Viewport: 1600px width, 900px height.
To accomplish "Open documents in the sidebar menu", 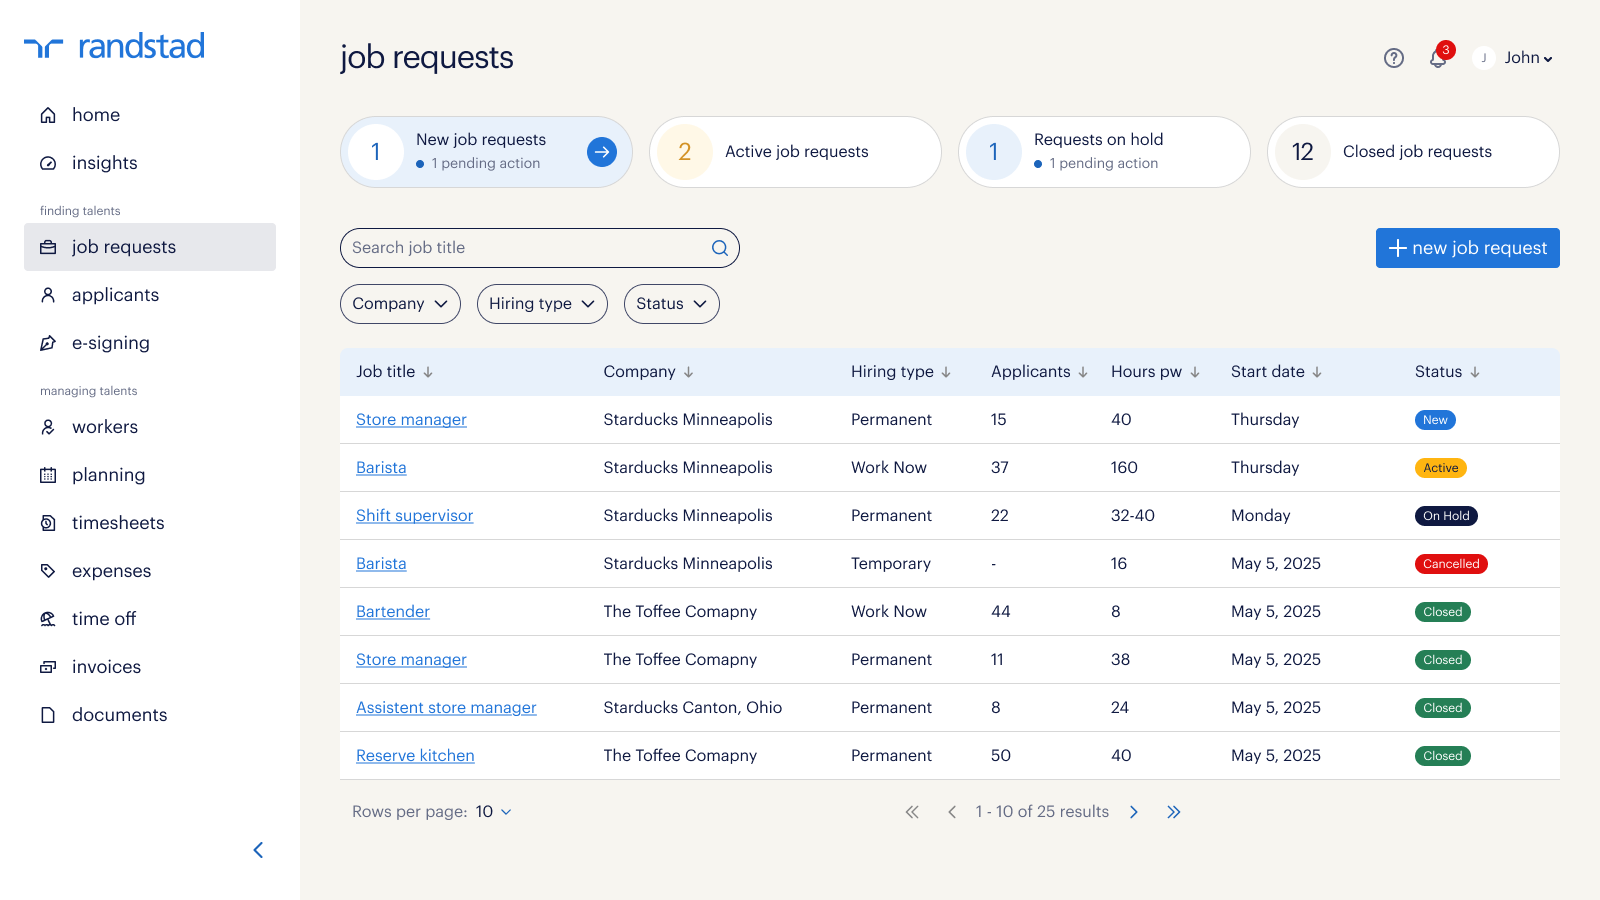I will coord(150,715).
